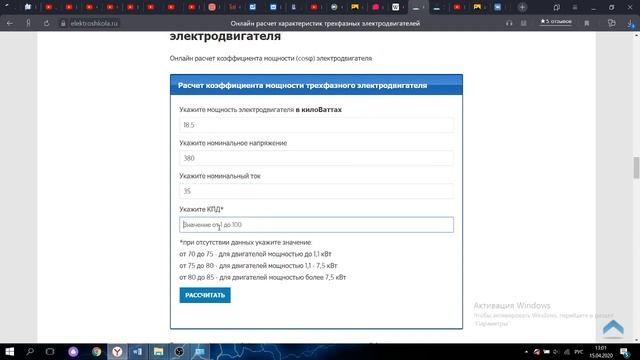Switch to Yandex Browser taskbar icon

coord(117,351)
